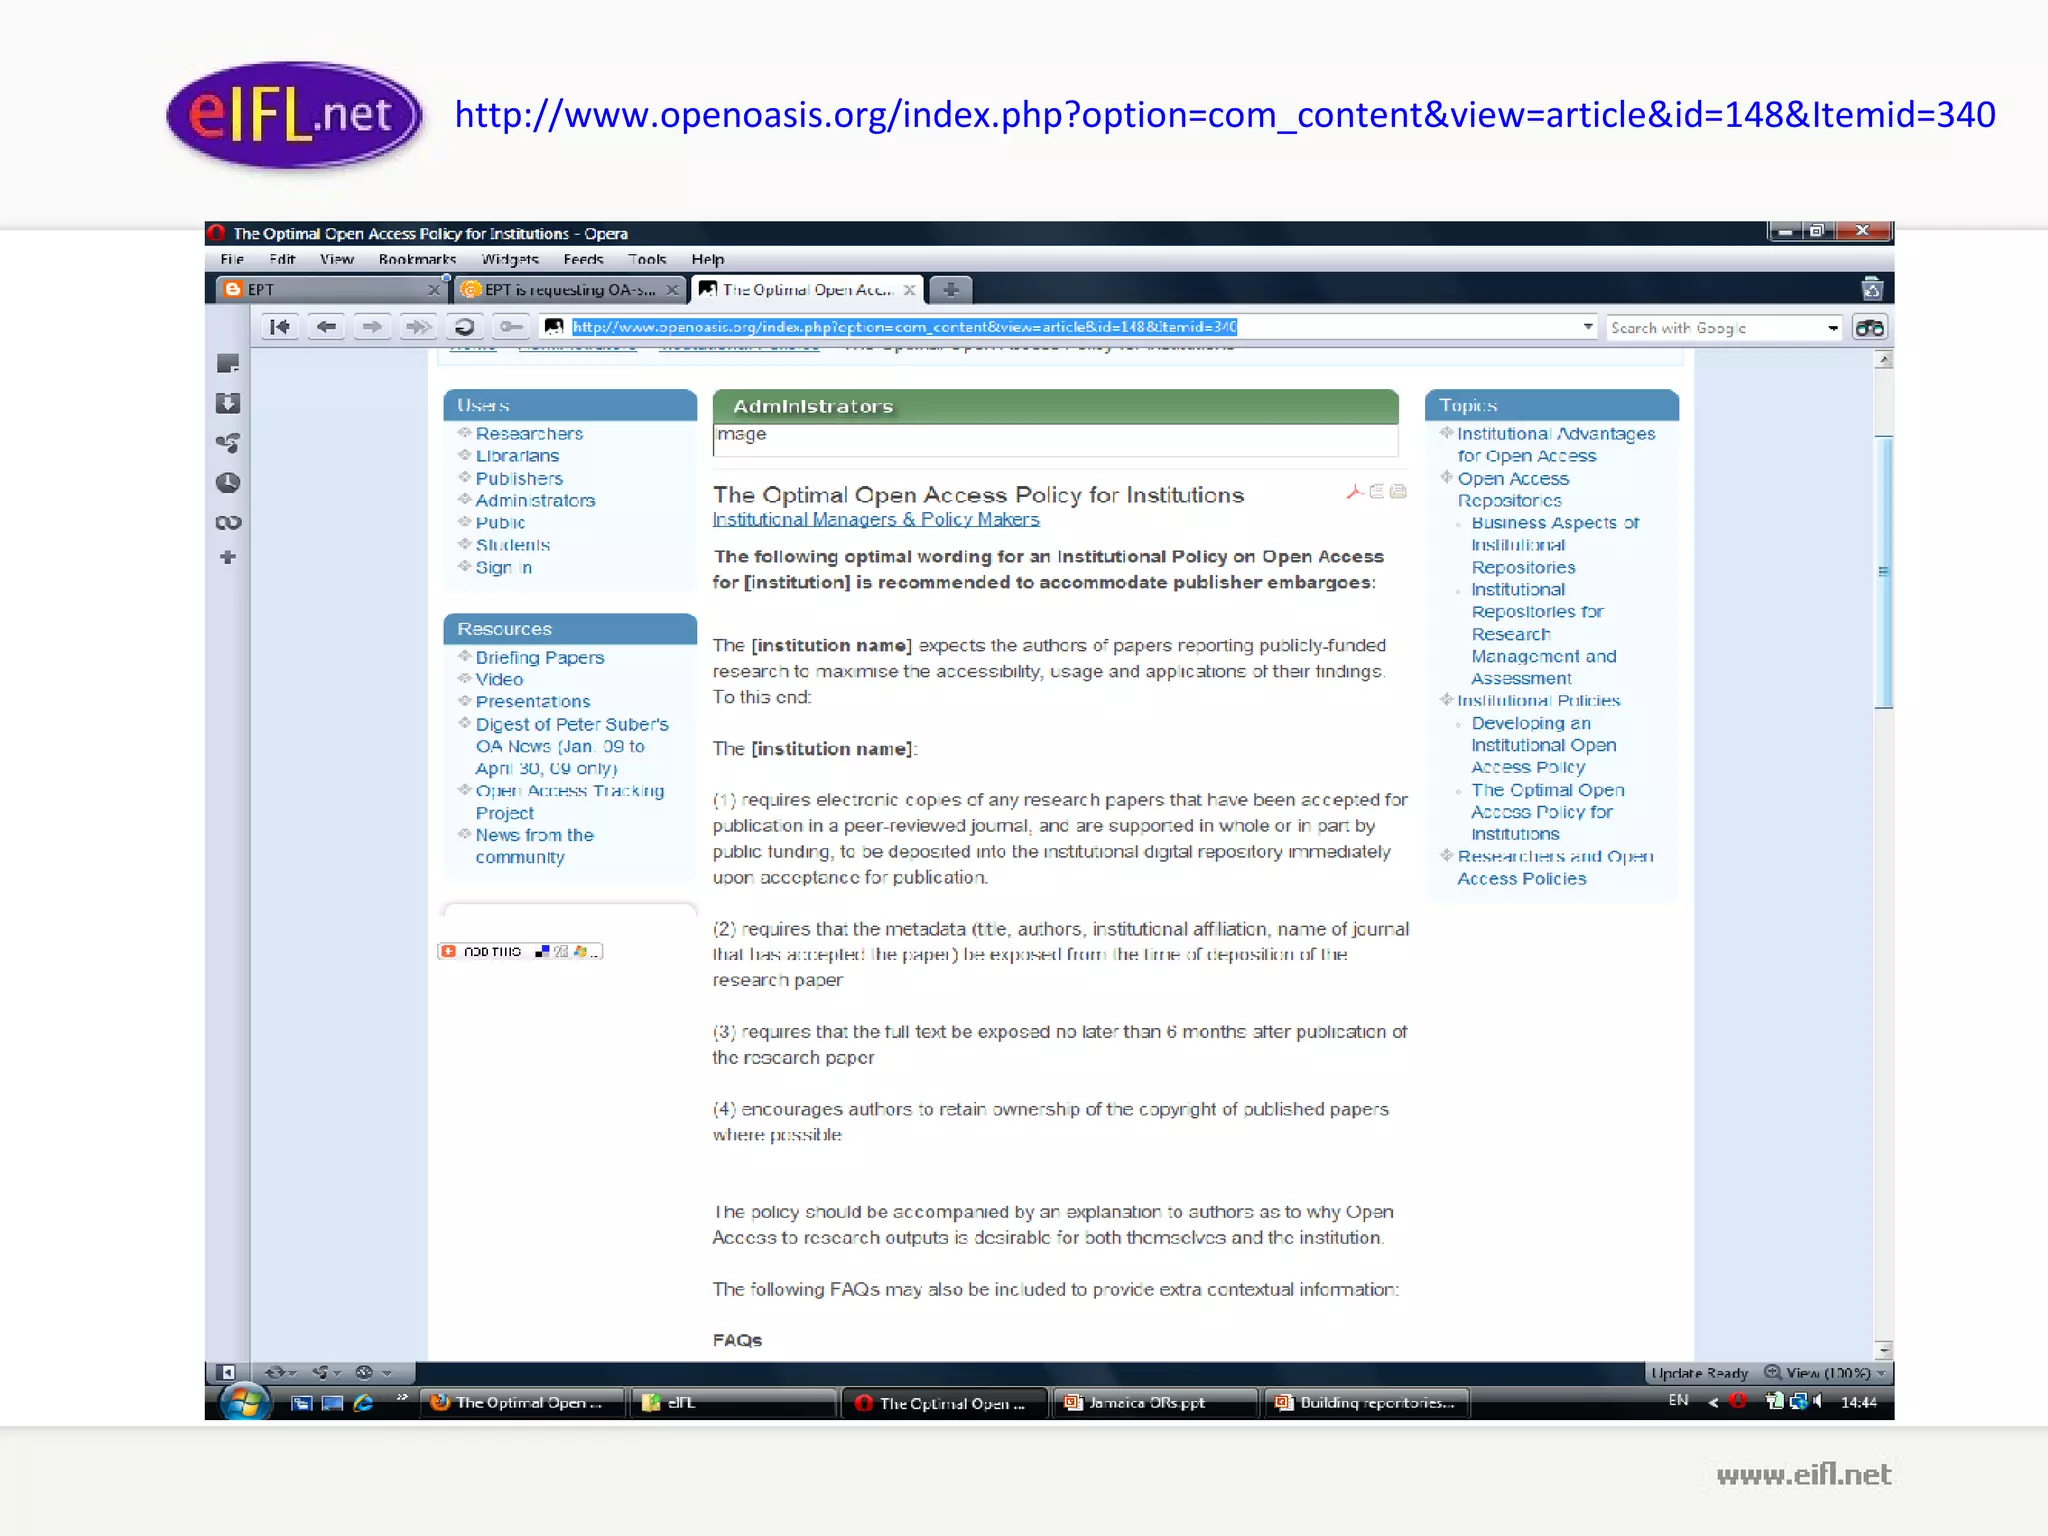
Task: Close the EPT tab
Action: click(433, 289)
